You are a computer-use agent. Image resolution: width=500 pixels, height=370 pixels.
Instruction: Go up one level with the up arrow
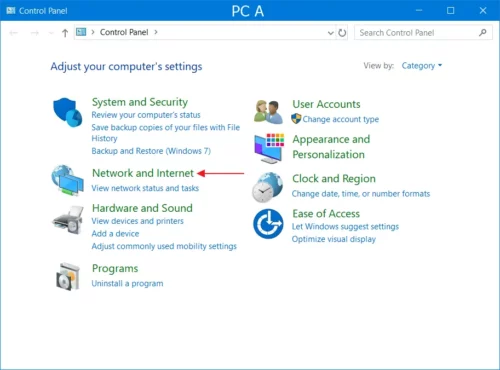tap(65, 33)
